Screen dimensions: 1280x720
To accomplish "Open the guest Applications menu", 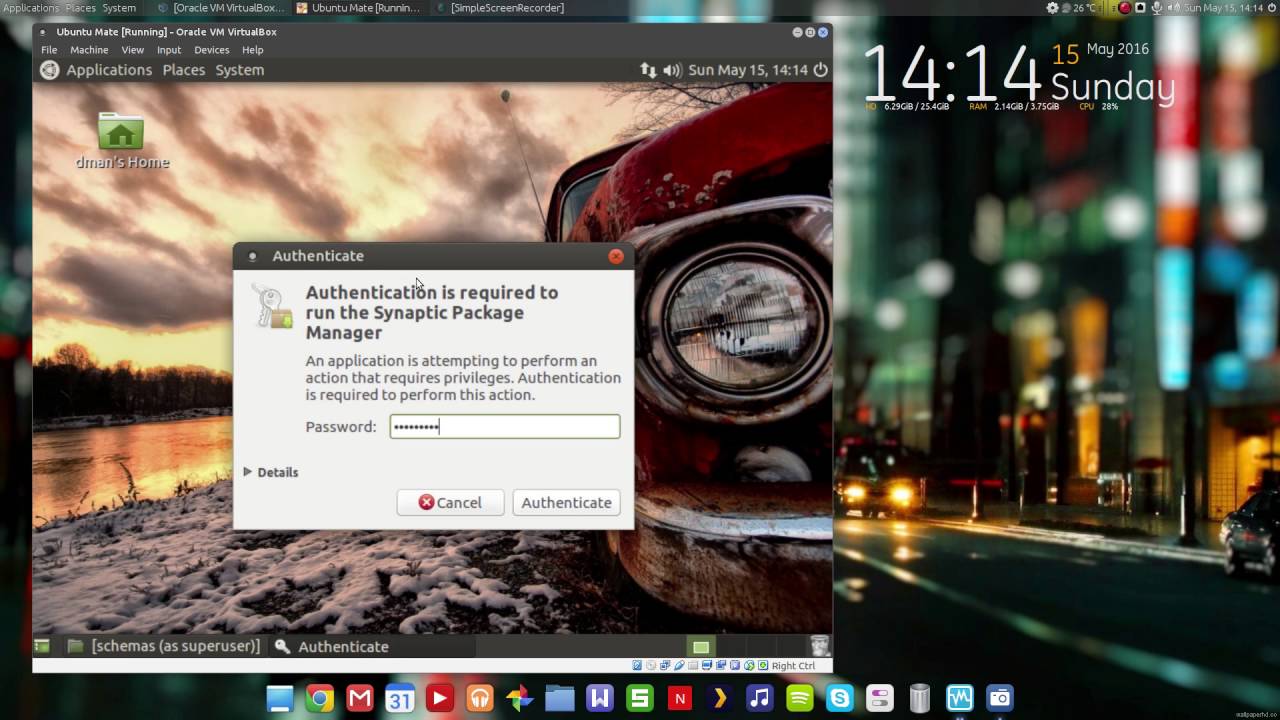I will pos(108,70).
